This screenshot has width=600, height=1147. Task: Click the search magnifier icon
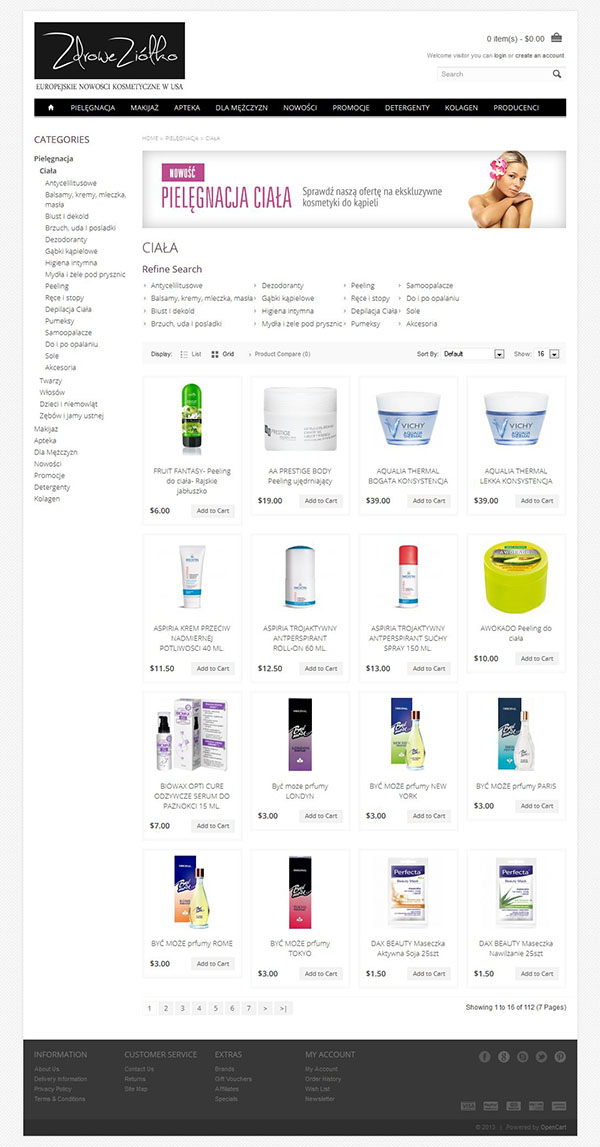557,74
